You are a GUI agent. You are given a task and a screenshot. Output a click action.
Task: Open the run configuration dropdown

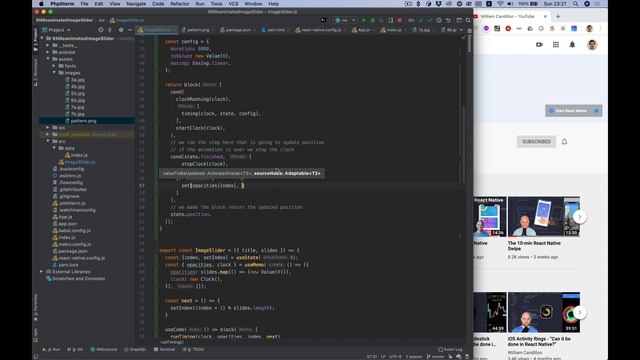pyautogui.click(x=345, y=20)
